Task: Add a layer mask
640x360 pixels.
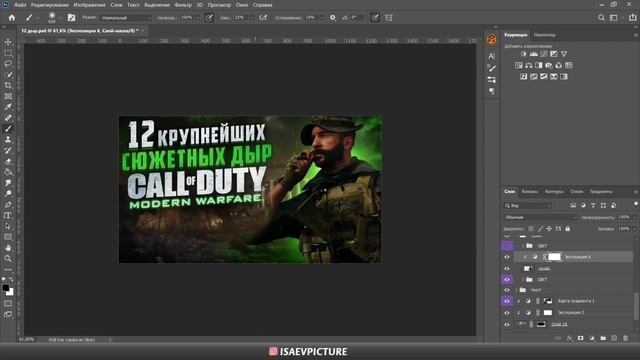Action: click(581, 338)
